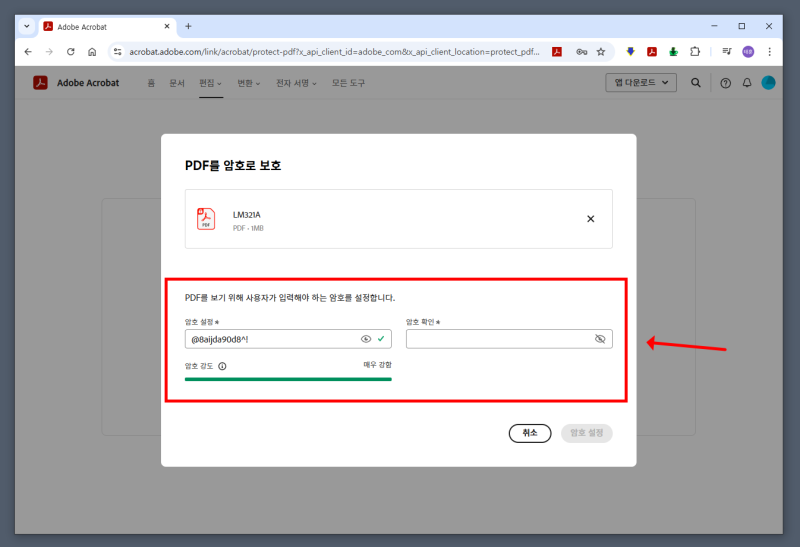Click the red Adobe Acrobat extension icon
The height and width of the screenshot is (547, 800).
(x=652, y=52)
